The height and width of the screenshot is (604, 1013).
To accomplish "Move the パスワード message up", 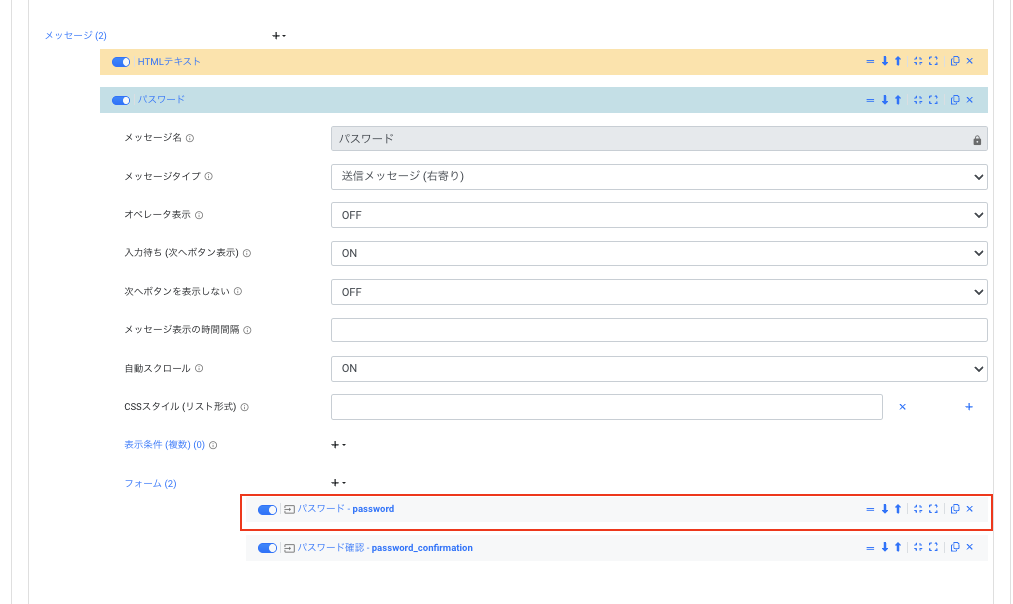I will point(898,100).
